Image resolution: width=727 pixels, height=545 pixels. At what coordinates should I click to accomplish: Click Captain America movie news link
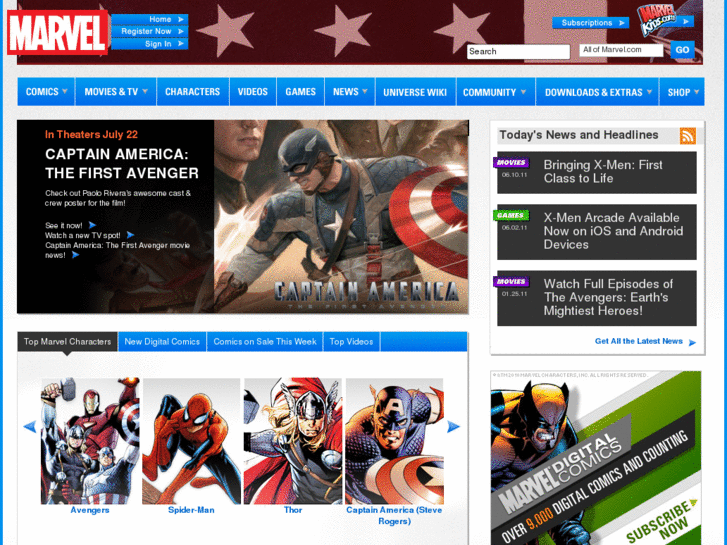click(117, 250)
